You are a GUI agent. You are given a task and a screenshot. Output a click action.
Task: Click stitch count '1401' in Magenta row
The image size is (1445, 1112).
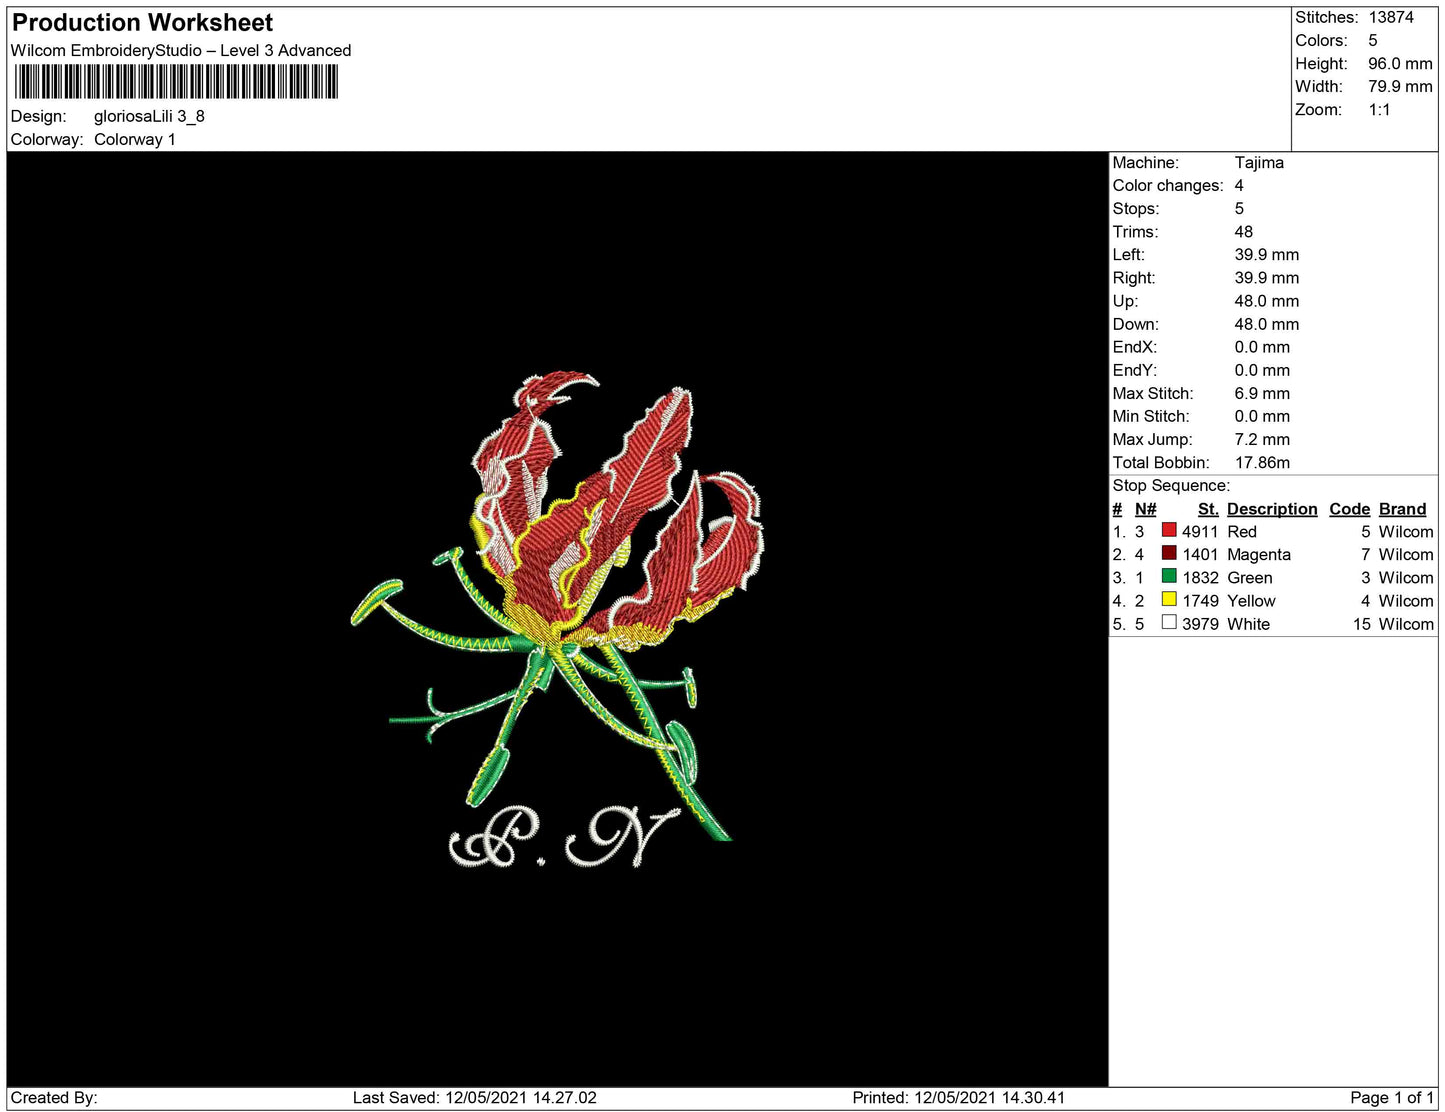[x=1200, y=554]
